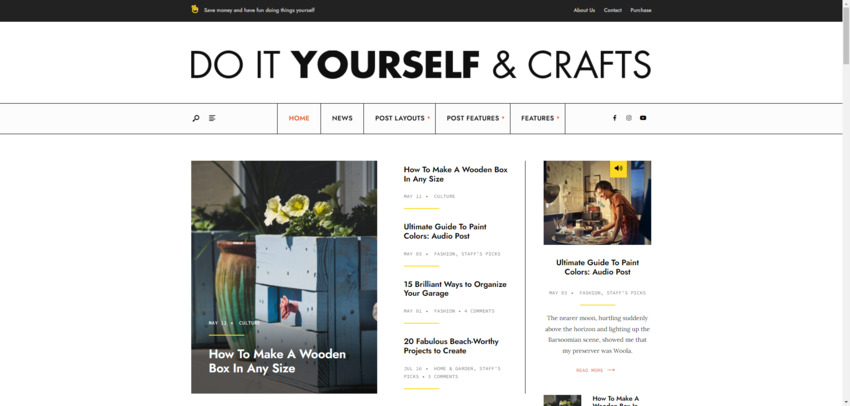Expand the Post Layouts dropdown menu
The height and width of the screenshot is (406, 850).
[x=400, y=118]
